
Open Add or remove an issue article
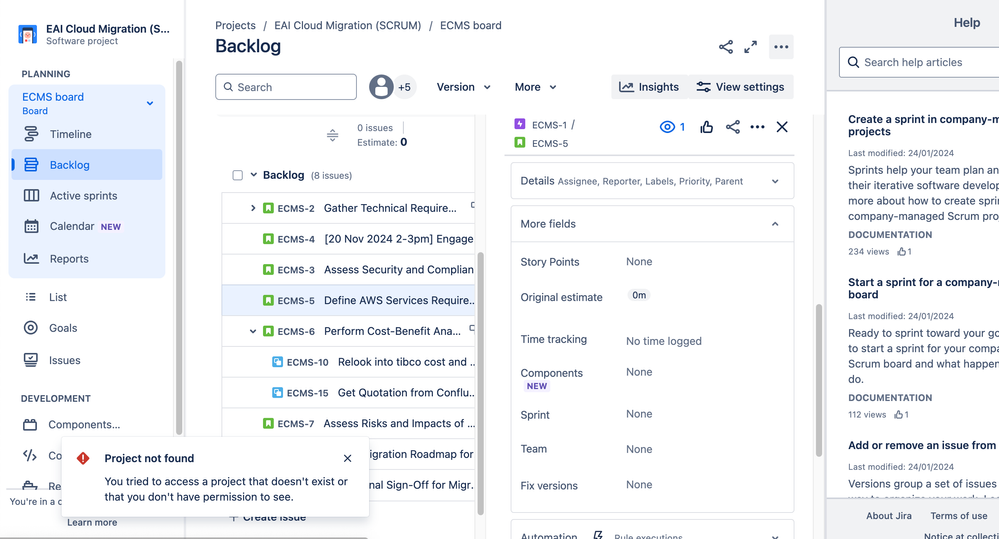click(x=923, y=445)
